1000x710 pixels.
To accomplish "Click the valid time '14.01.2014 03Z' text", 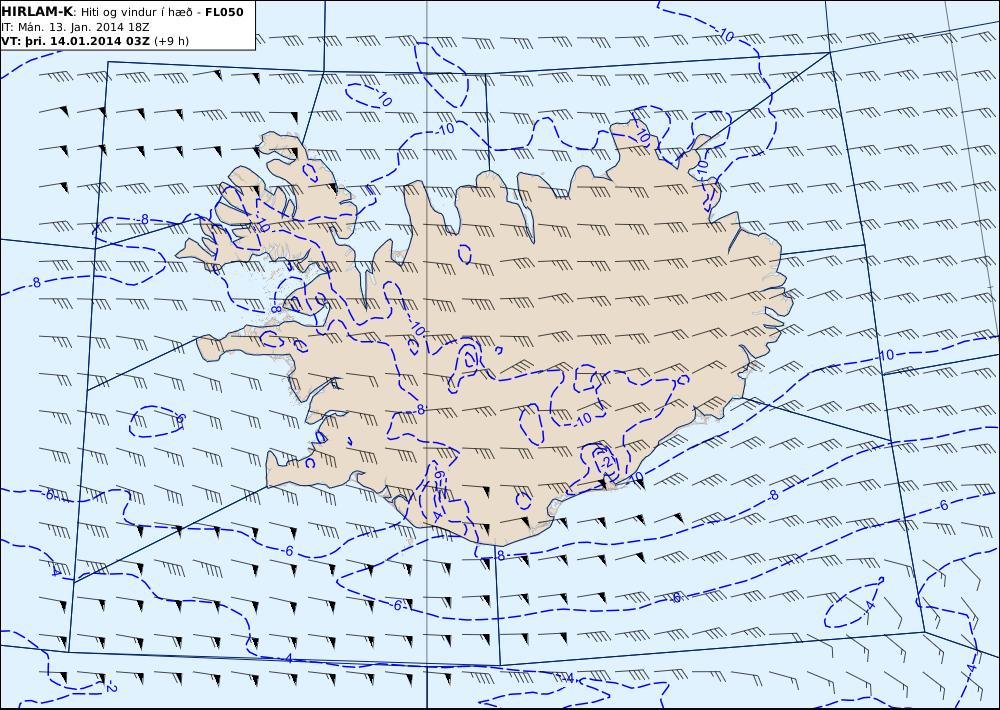I will coord(100,41).
